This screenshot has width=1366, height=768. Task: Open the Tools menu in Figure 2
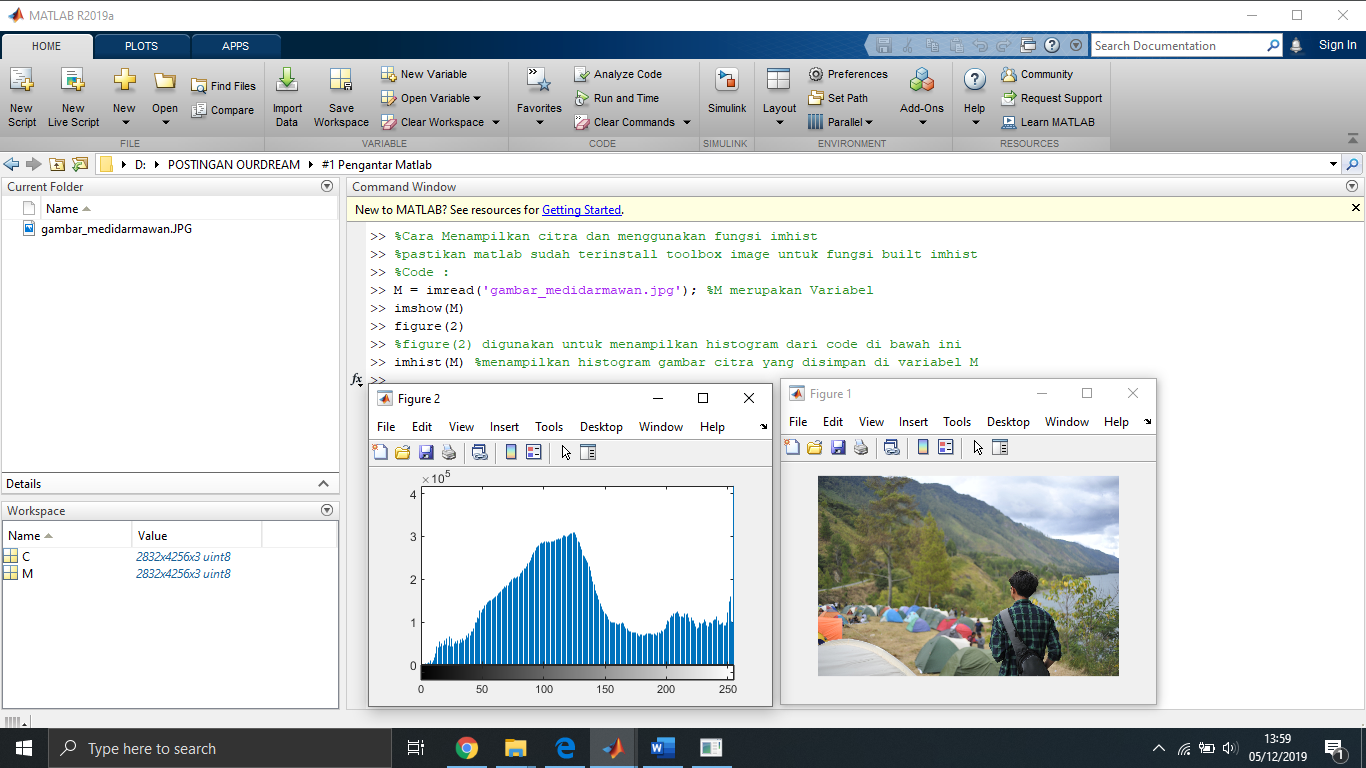(x=548, y=426)
